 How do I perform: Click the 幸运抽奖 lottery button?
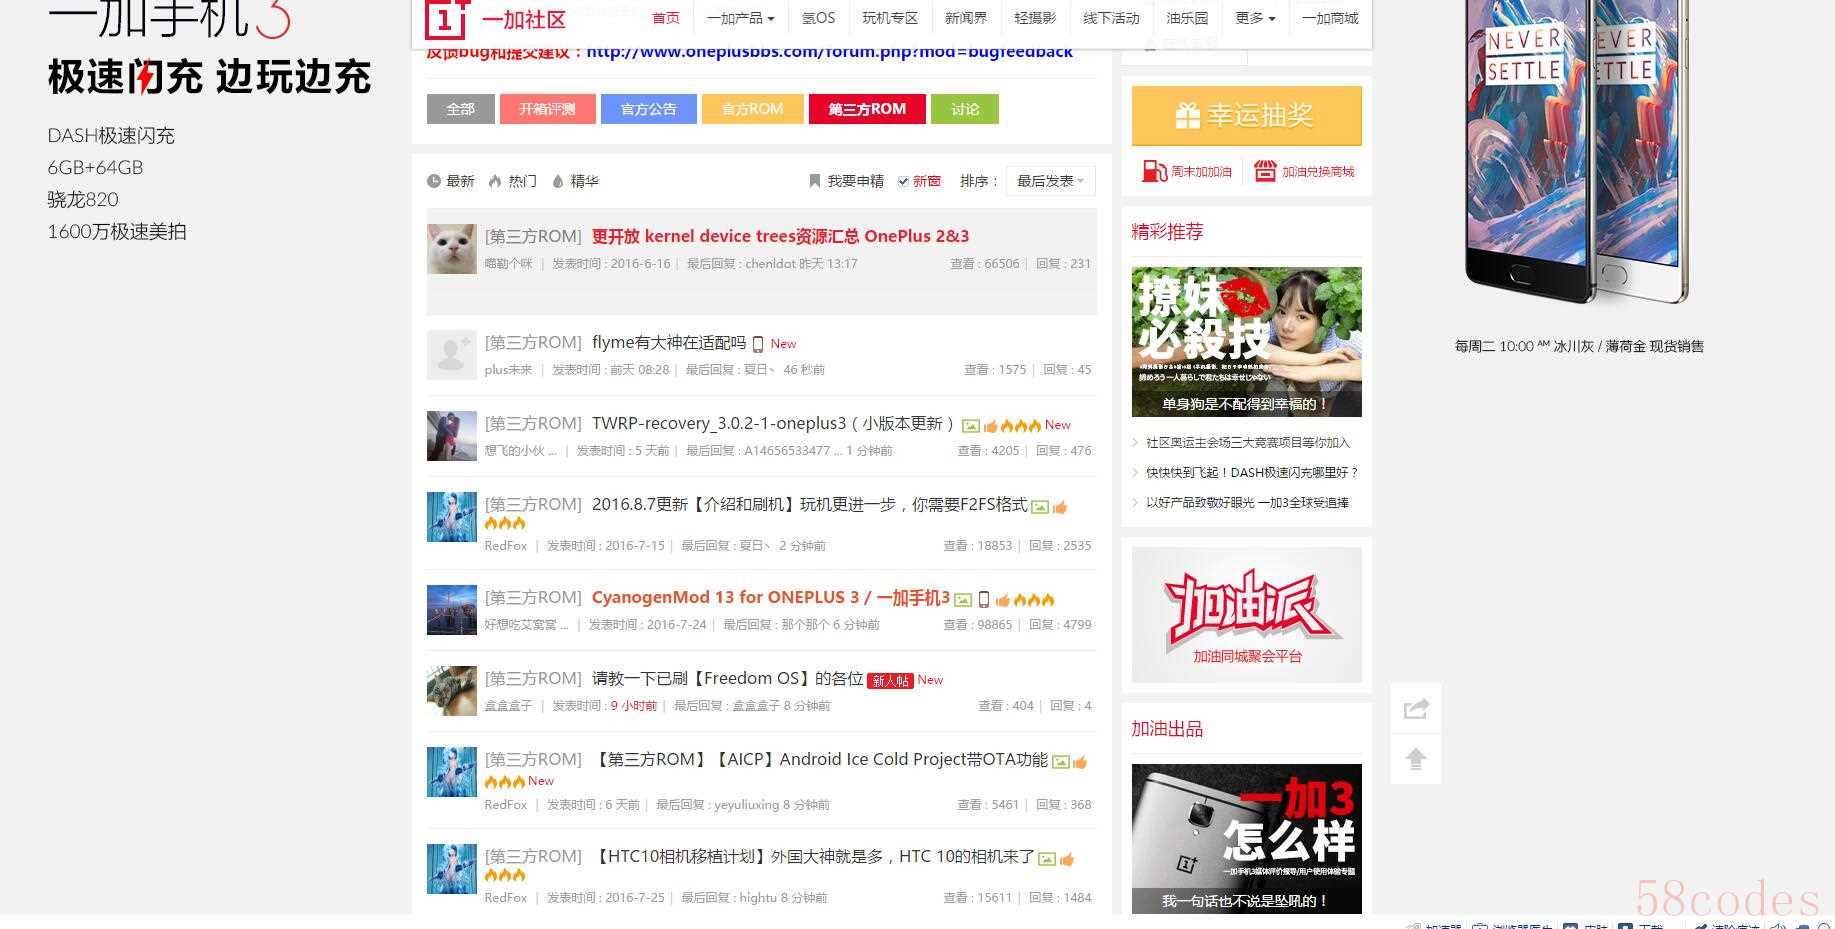coord(1247,116)
